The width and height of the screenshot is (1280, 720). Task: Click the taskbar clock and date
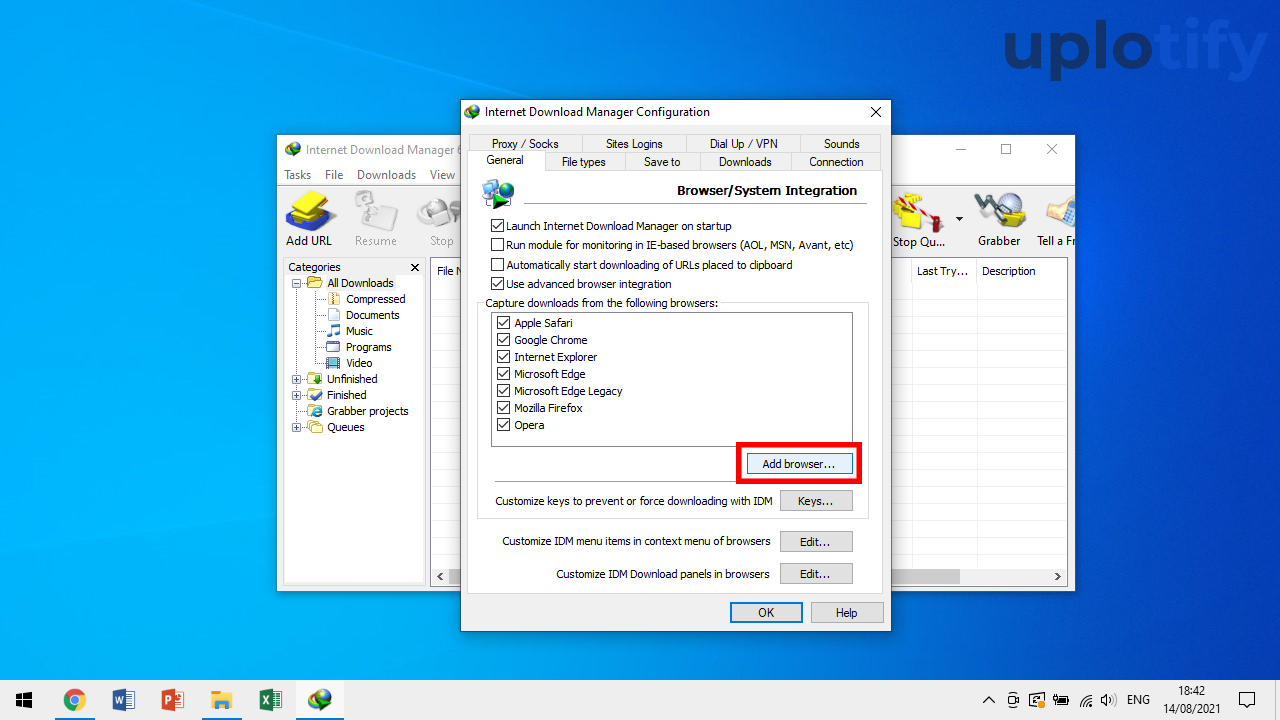pyautogui.click(x=1191, y=700)
